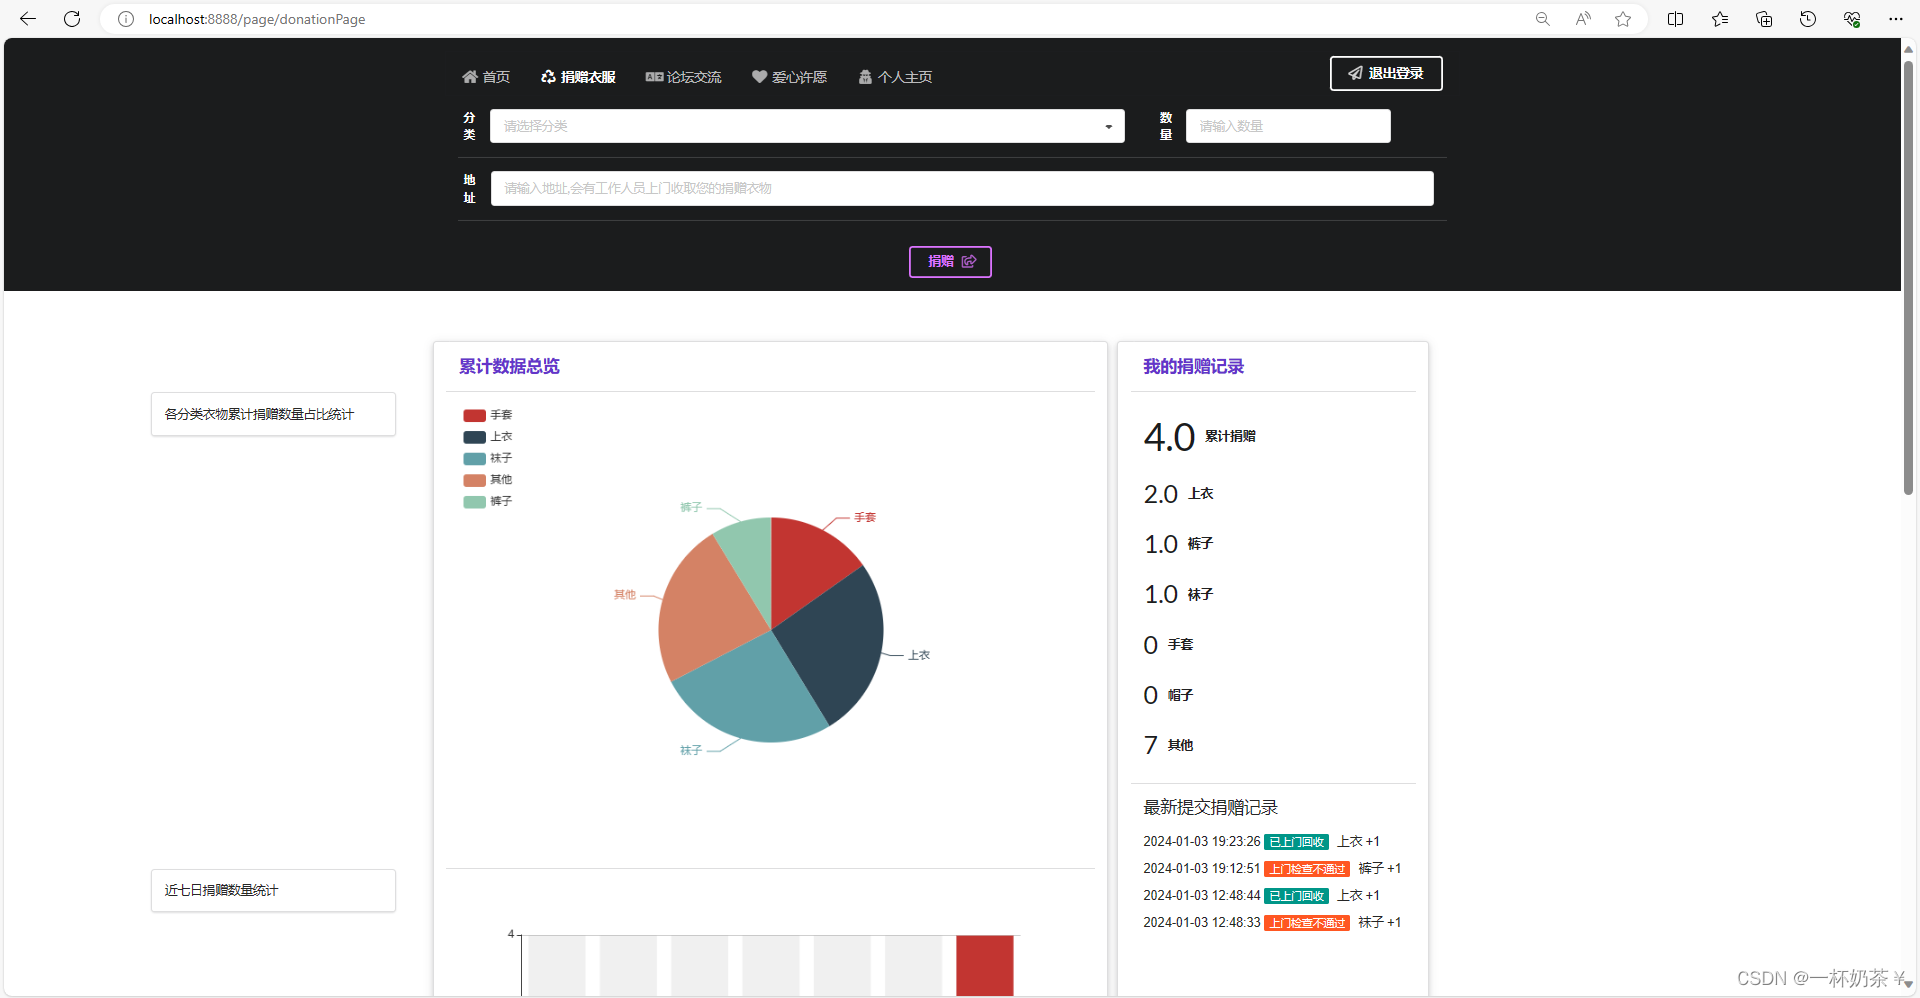Open the 捐赠衣服 donate clothes tab
Screen dimensions: 1920x998
[x=578, y=77]
